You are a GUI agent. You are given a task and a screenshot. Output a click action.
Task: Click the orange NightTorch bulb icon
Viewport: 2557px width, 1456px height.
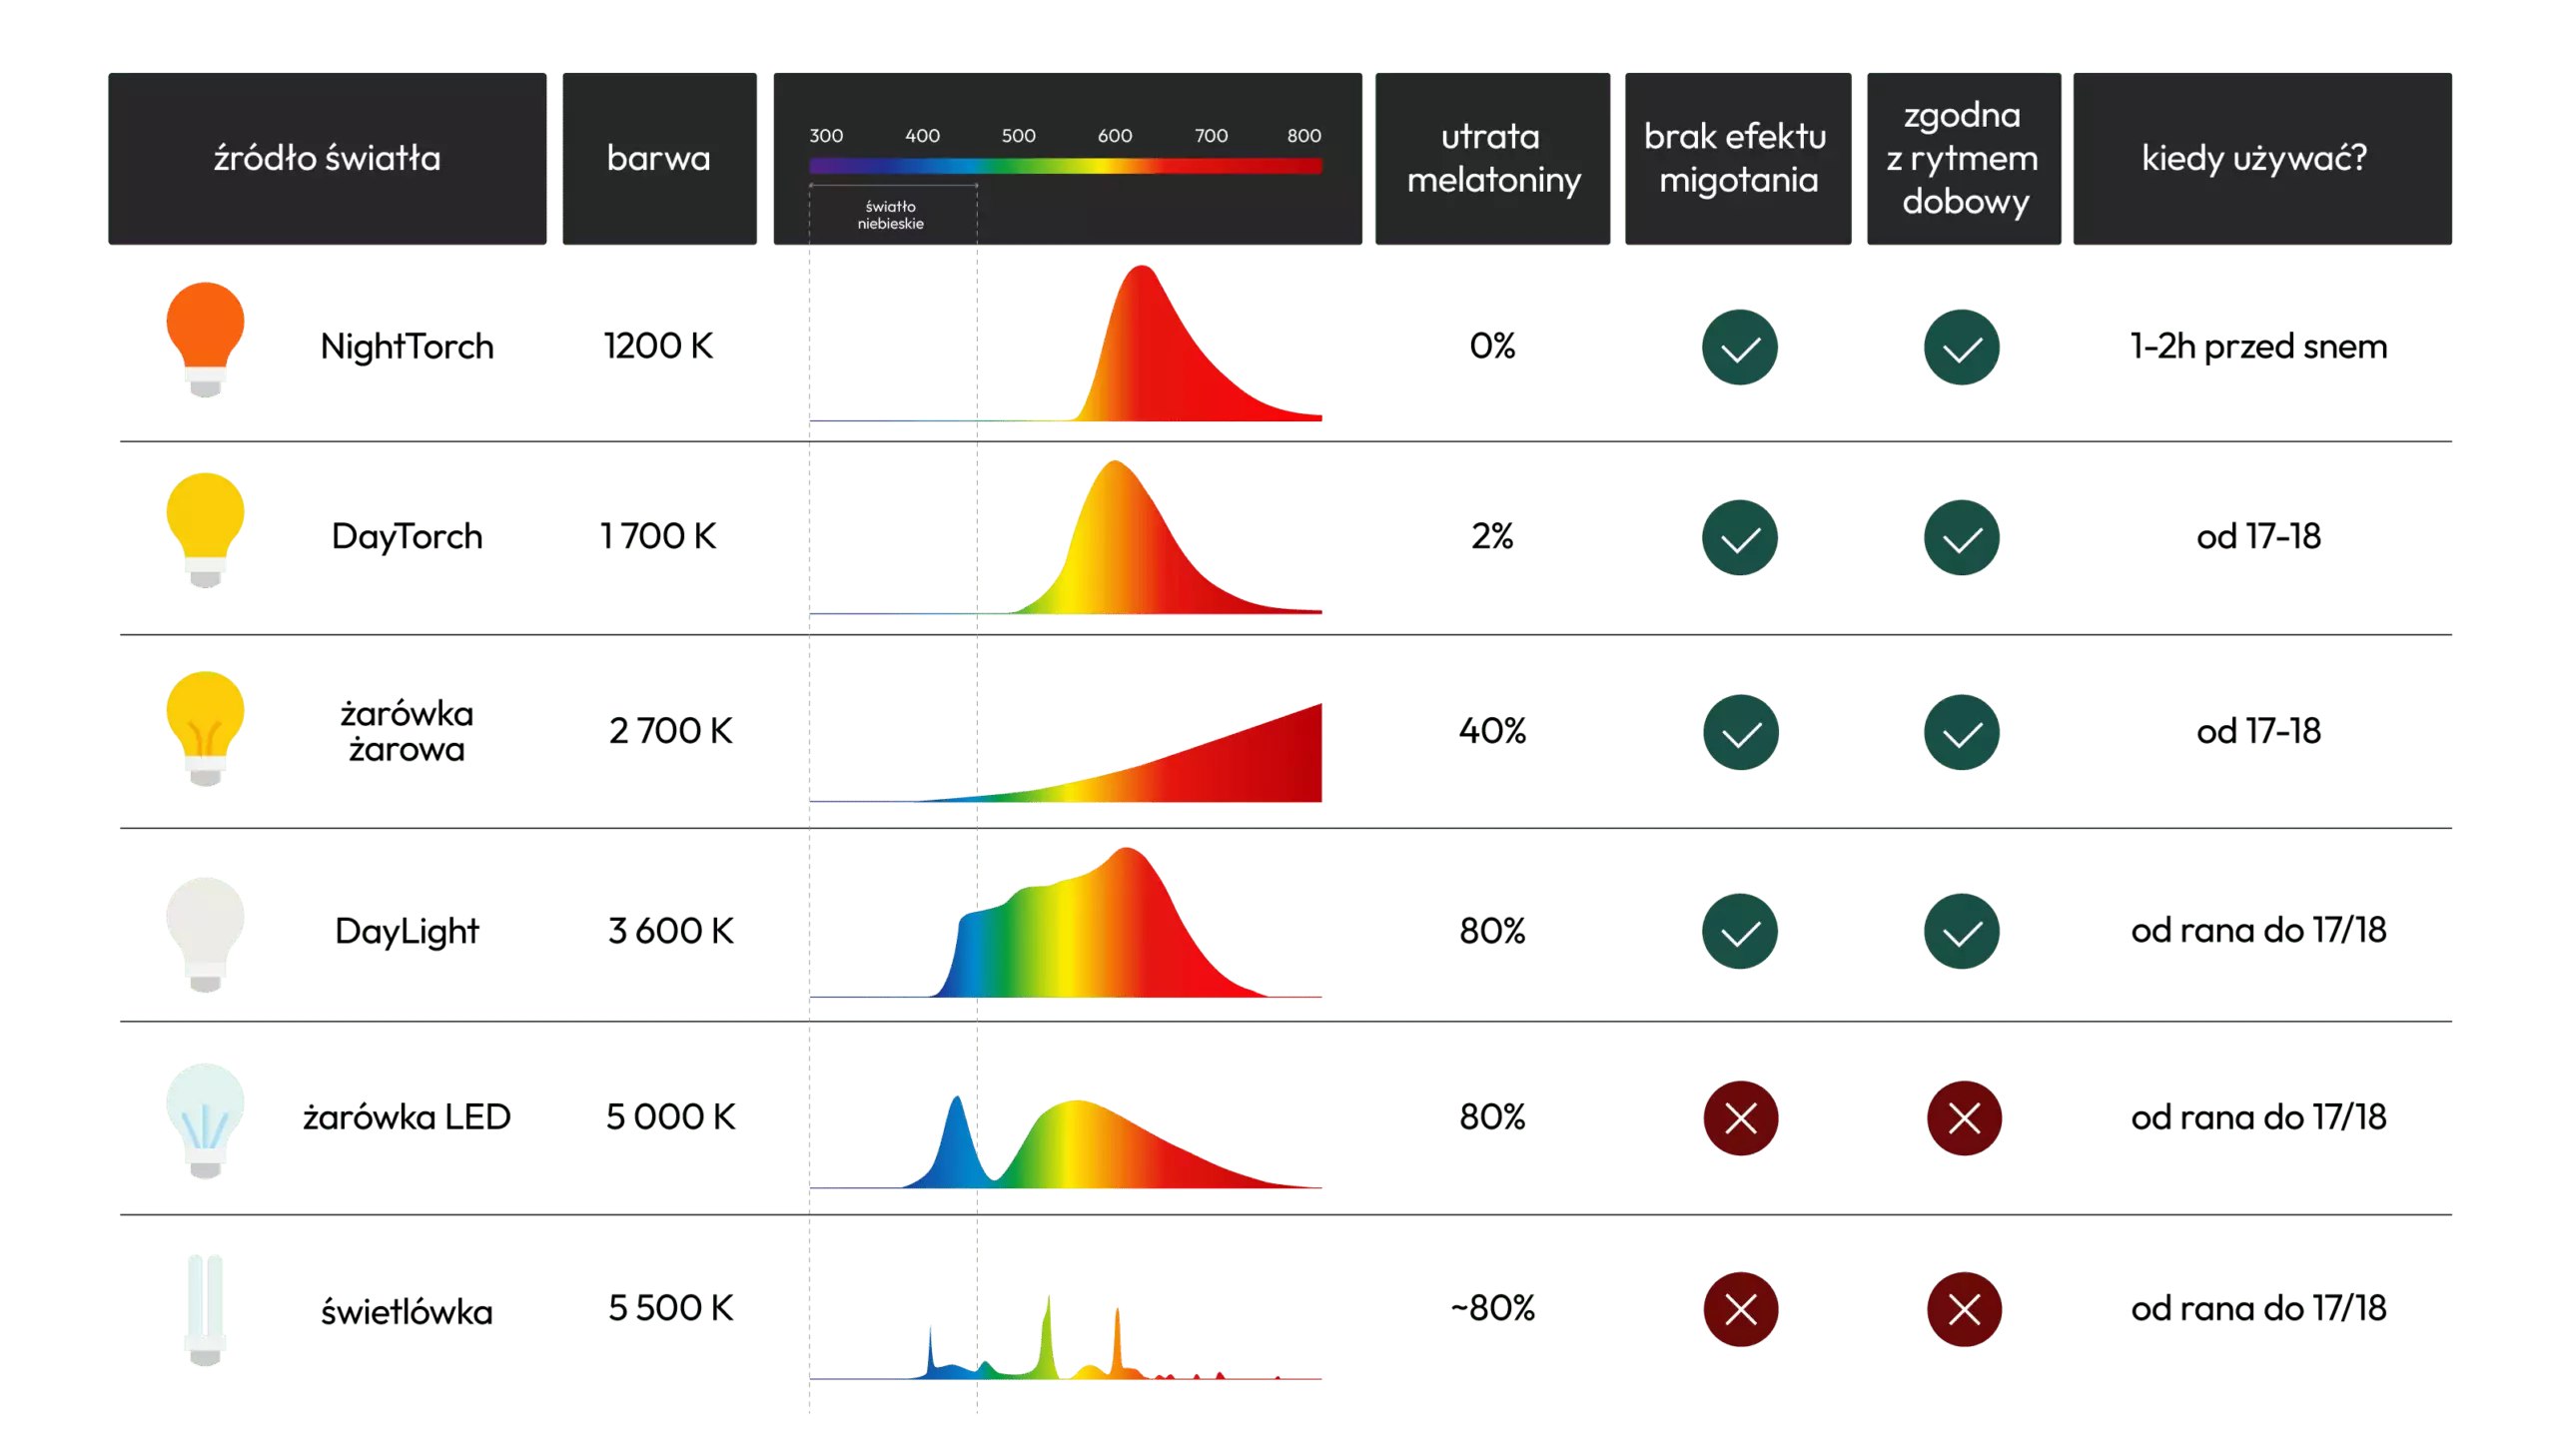(205, 340)
